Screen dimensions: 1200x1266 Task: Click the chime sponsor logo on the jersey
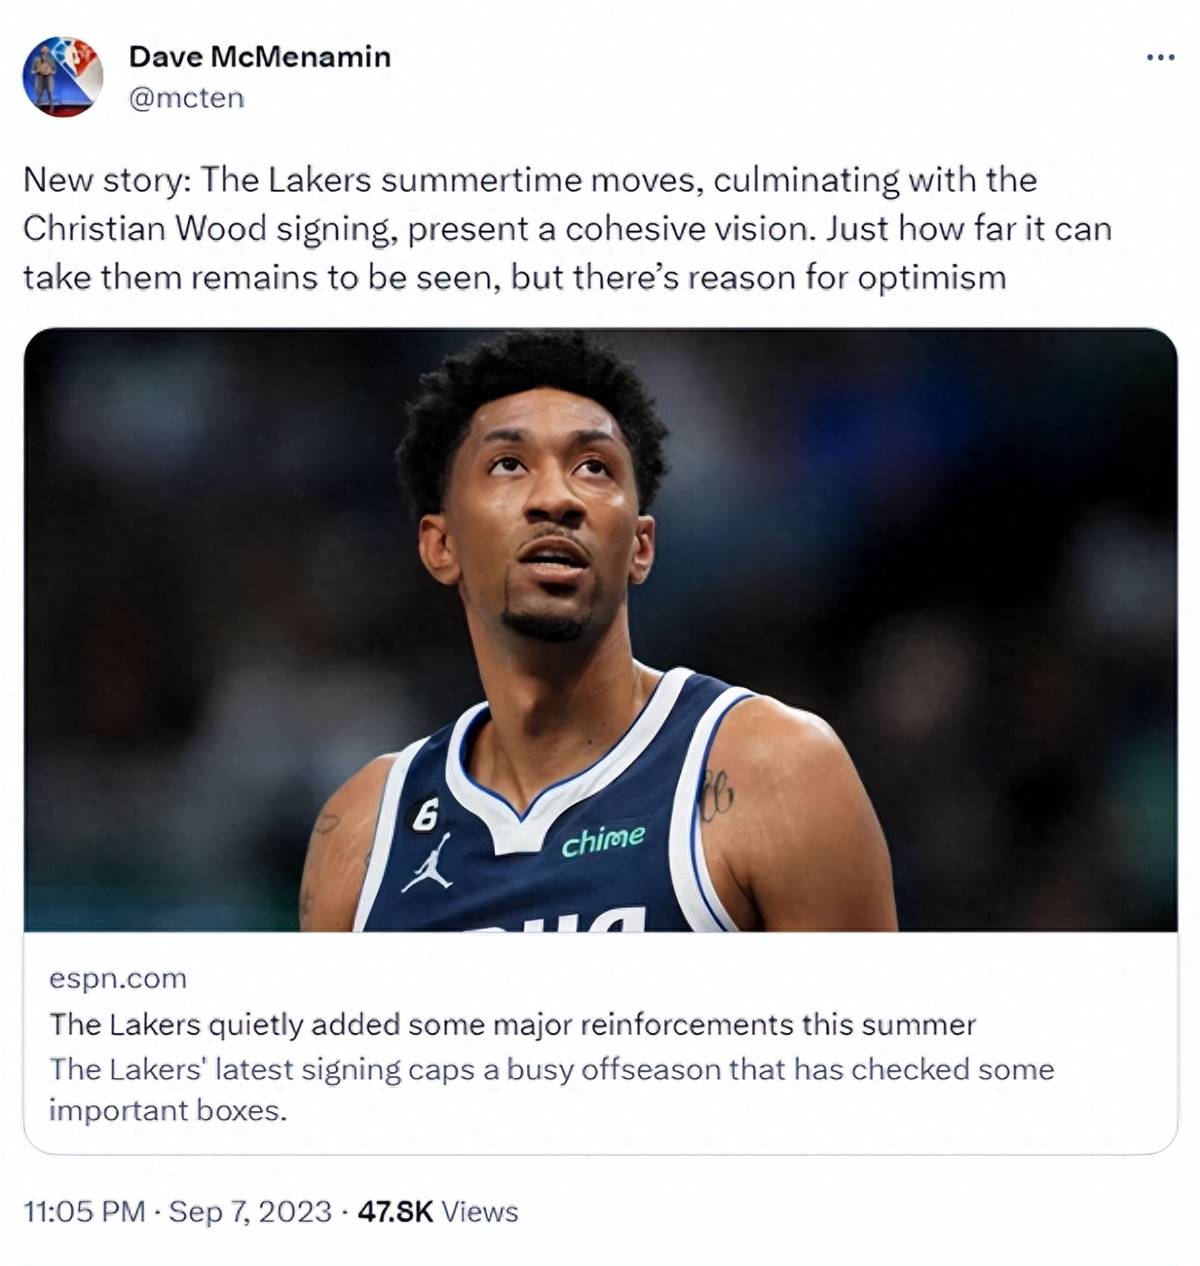coord(603,841)
